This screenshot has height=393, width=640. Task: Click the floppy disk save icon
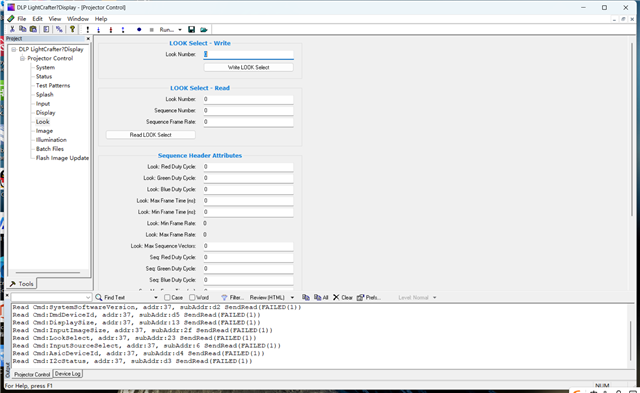coord(191,29)
